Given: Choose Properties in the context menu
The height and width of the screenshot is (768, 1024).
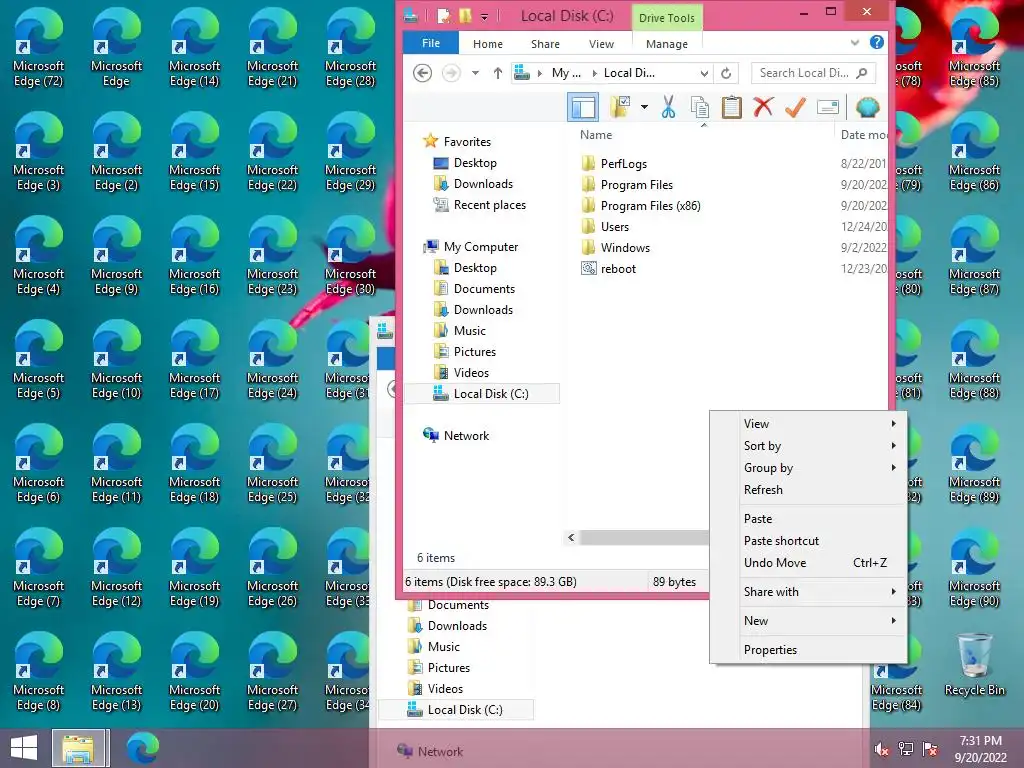Looking at the screenshot, I should [x=808, y=650].
